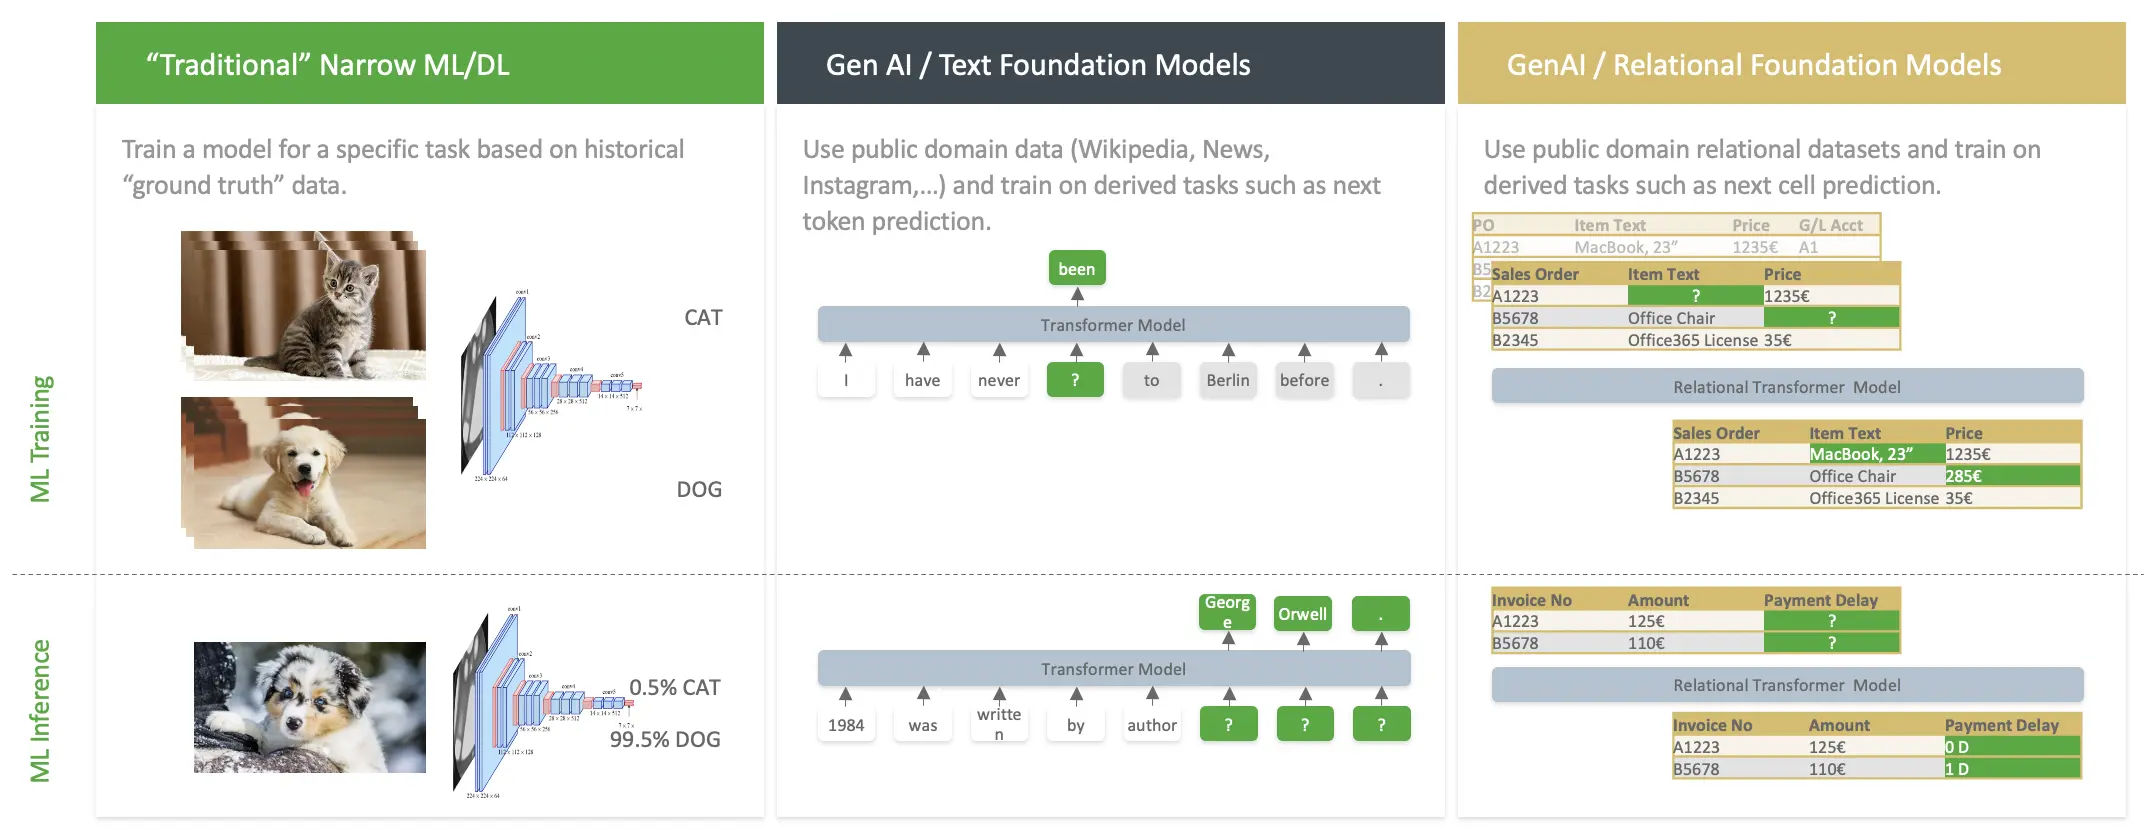Click the vertical "ML Inference" row label
The width and height of the screenshot is (2156, 830).
pos(40,710)
